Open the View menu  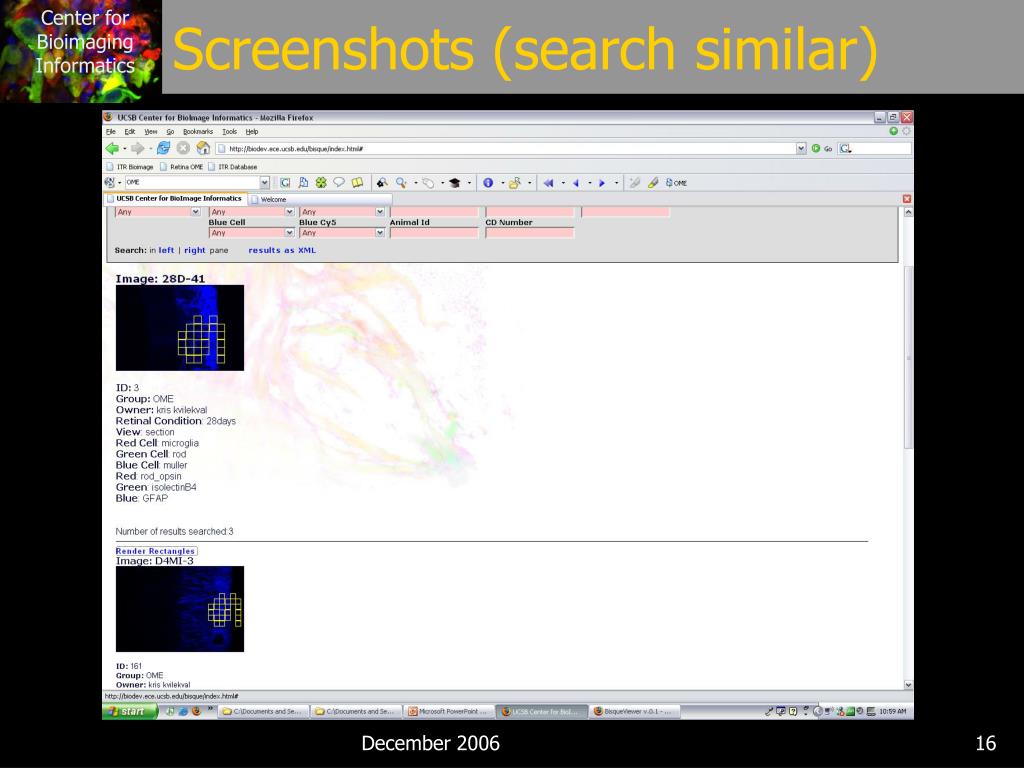coord(150,131)
